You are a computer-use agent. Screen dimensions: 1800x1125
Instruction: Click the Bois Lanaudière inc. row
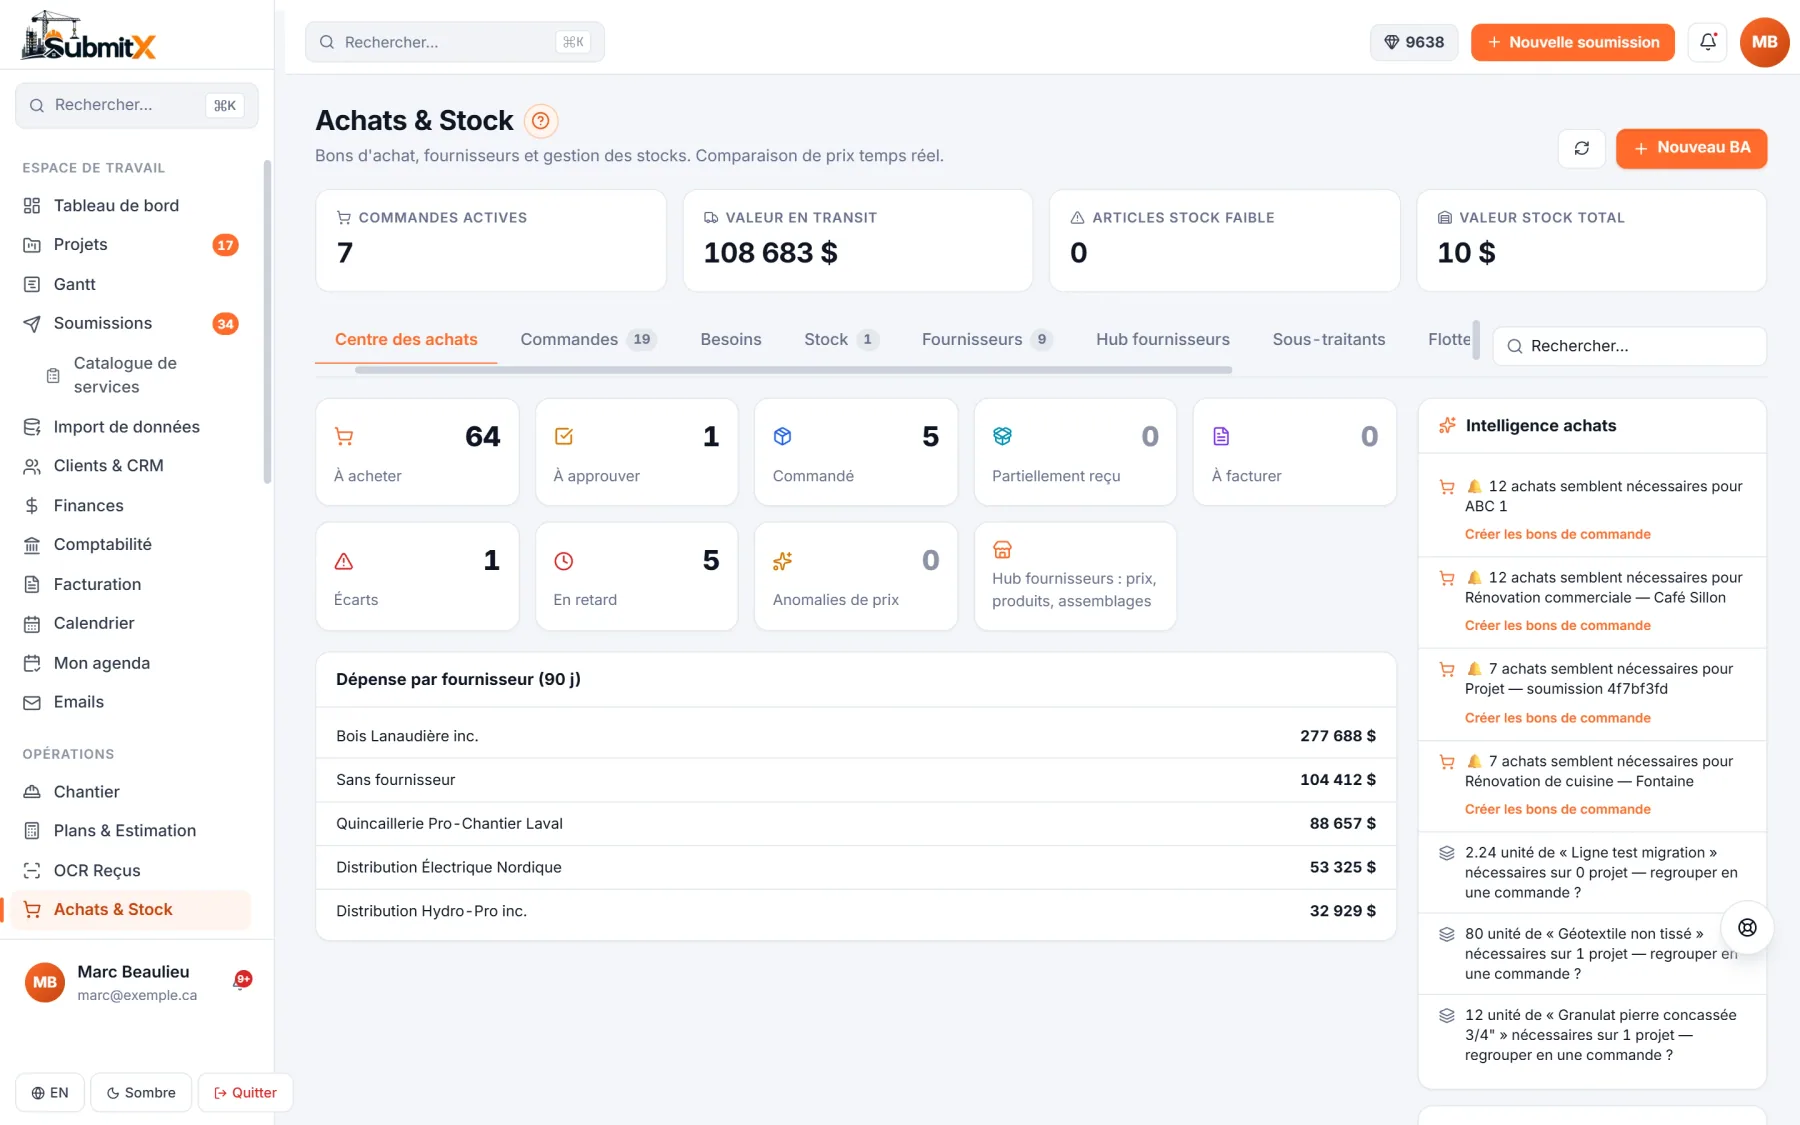[x=856, y=736]
